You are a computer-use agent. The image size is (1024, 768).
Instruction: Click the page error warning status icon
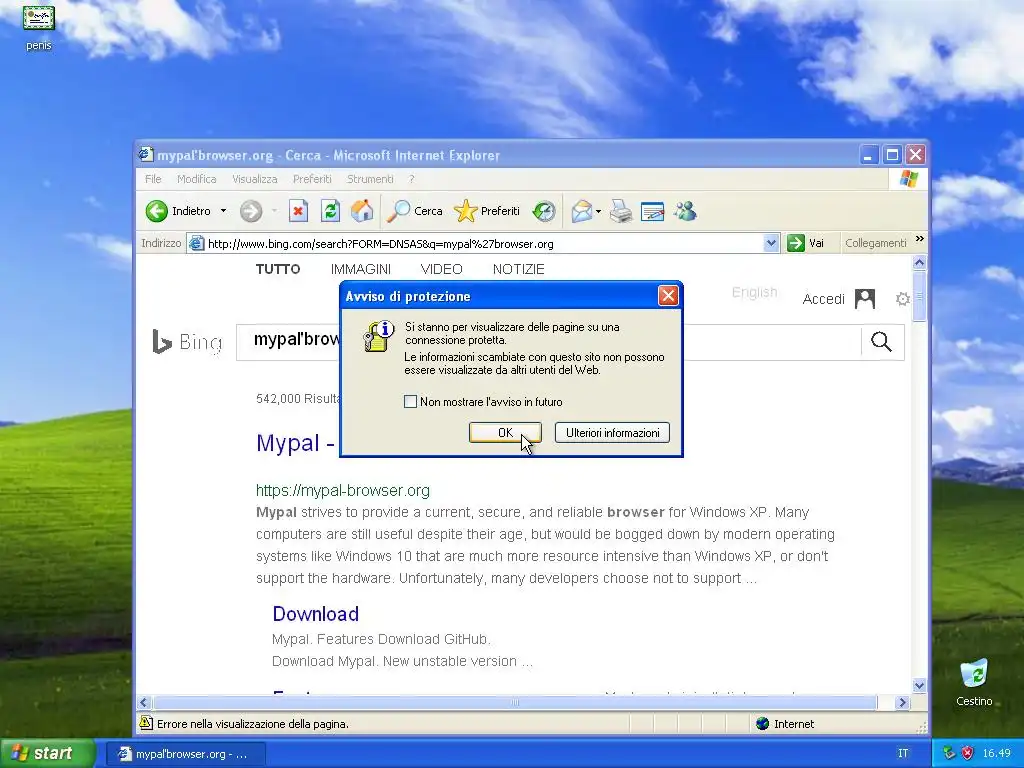pos(146,723)
